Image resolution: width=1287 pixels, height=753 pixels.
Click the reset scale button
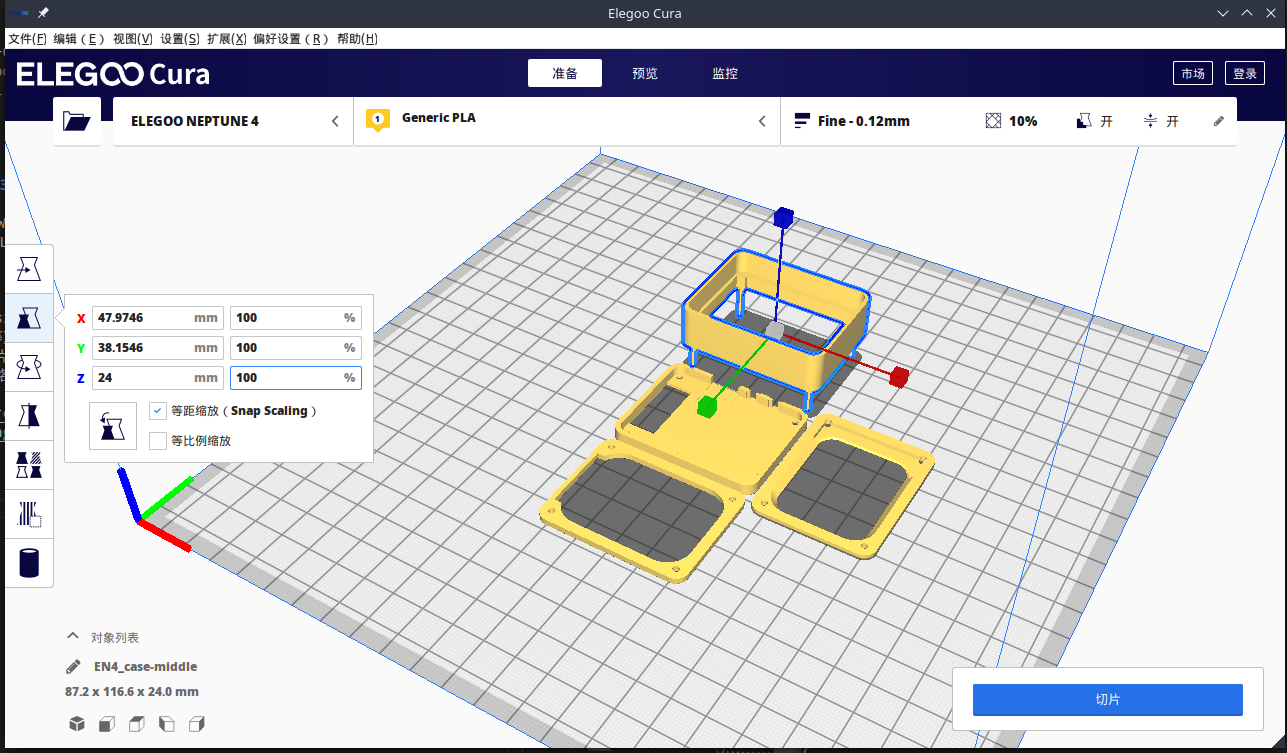click(x=113, y=426)
